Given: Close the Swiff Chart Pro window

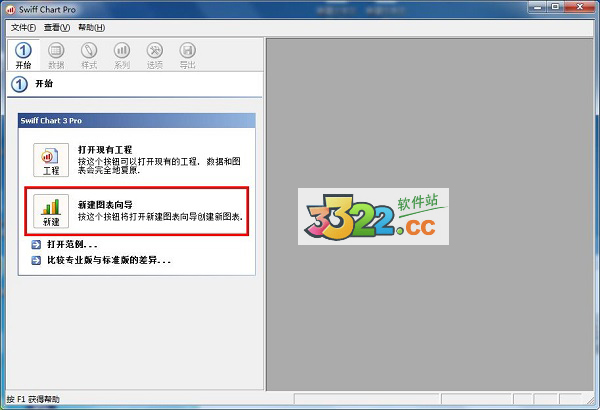Looking at the screenshot, I should click(x=580, y=7).
